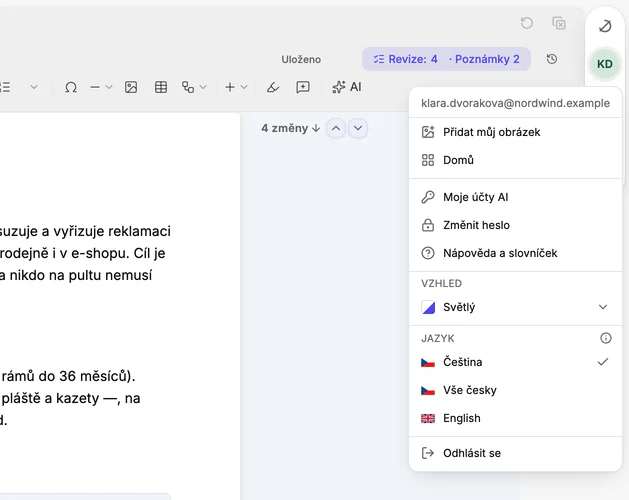
Task: Open the version history clock icon
Action: pyautogui.click(x=552, y=59)
